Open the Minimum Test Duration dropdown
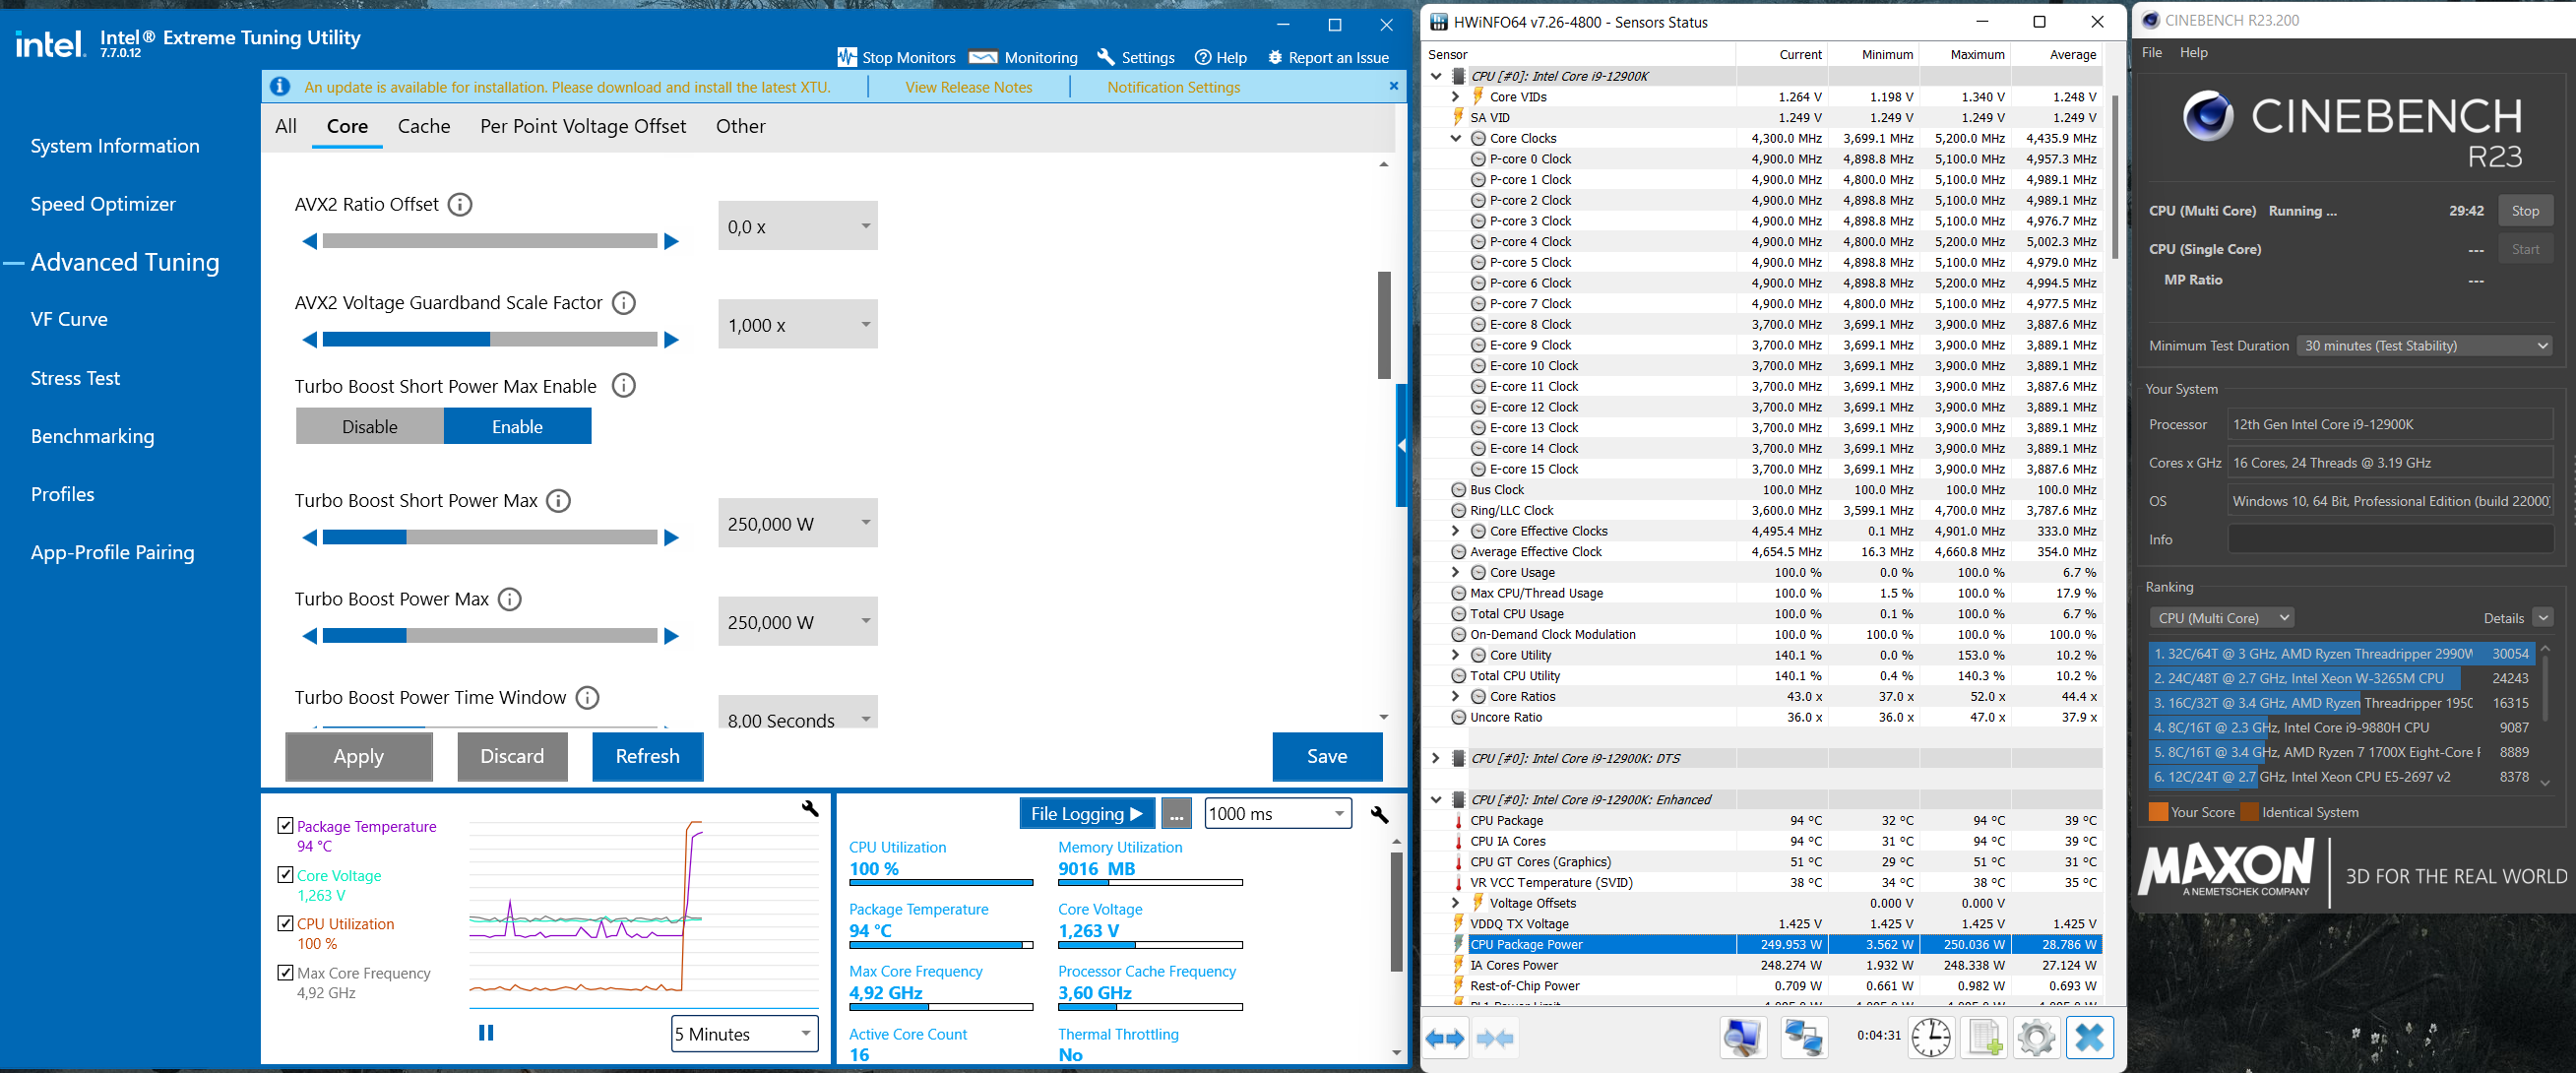Viewport: 2576px width, 1073px height. pyautogui.click(x=2424, y=346)
